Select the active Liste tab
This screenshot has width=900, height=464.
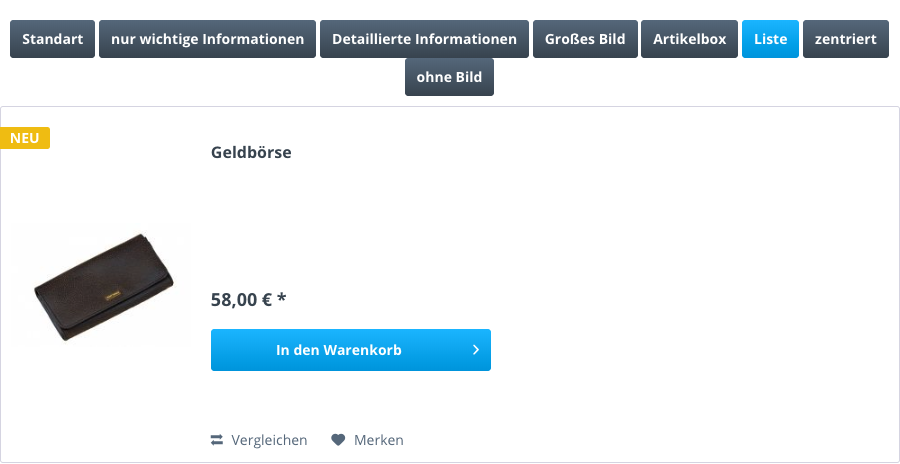pos(770,39)
